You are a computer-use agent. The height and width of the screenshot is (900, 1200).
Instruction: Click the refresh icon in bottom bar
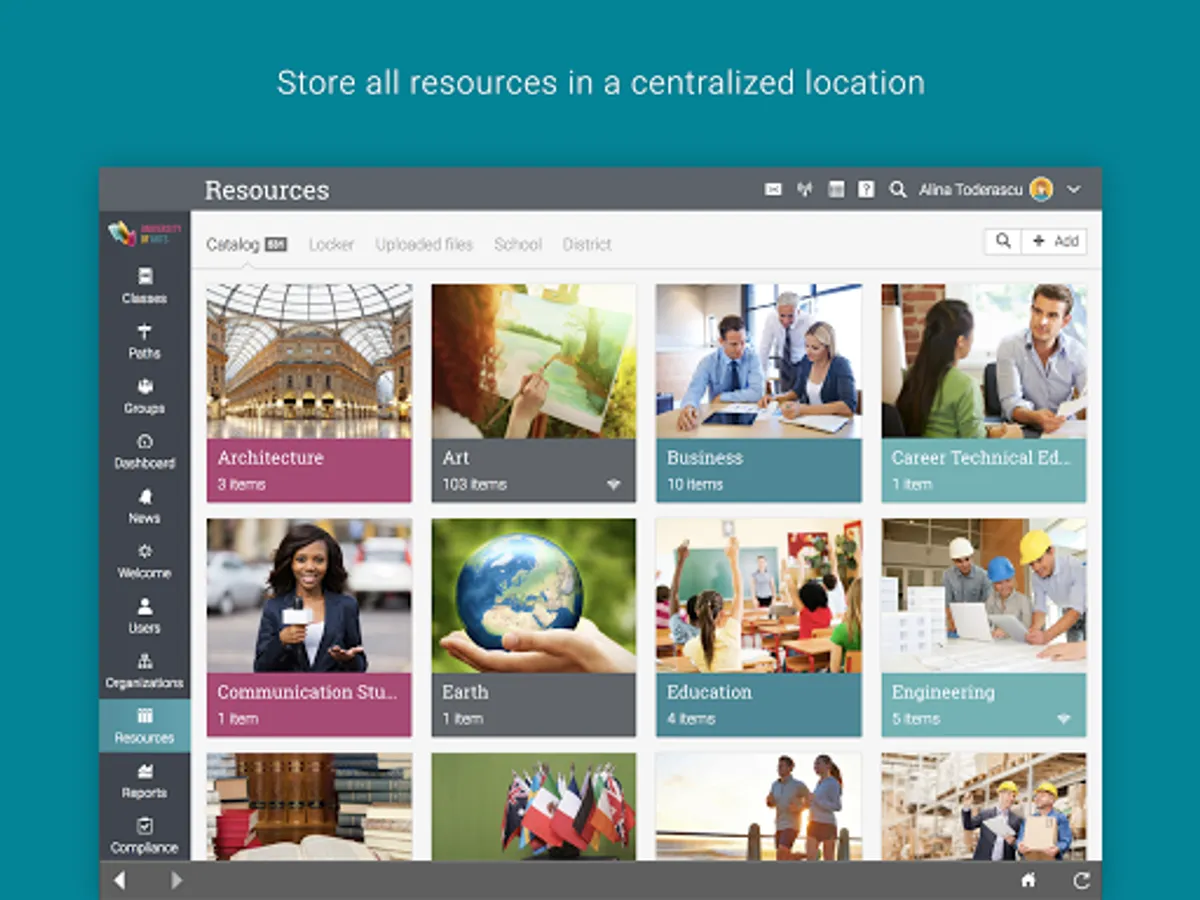[1081, 880]
